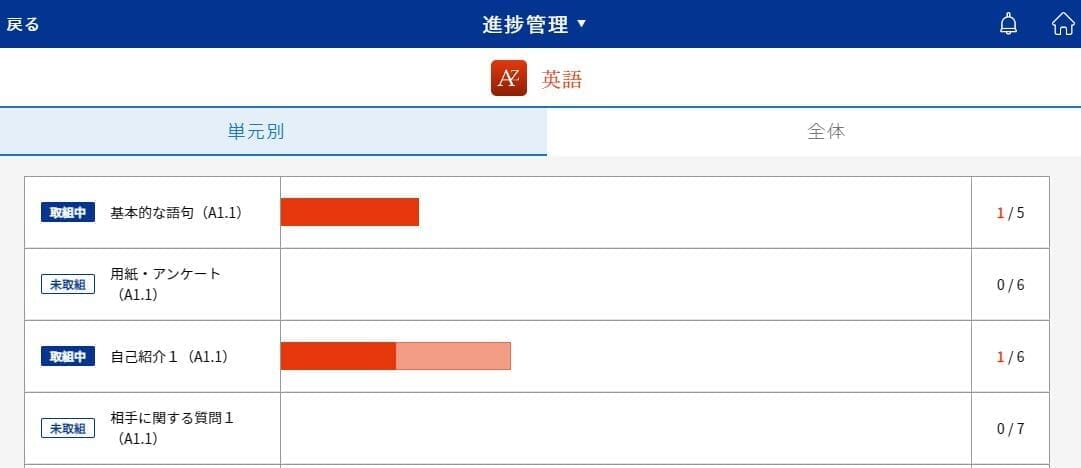
Task: Click the 1 / 5 score count
Action: tap(1011, 212)
